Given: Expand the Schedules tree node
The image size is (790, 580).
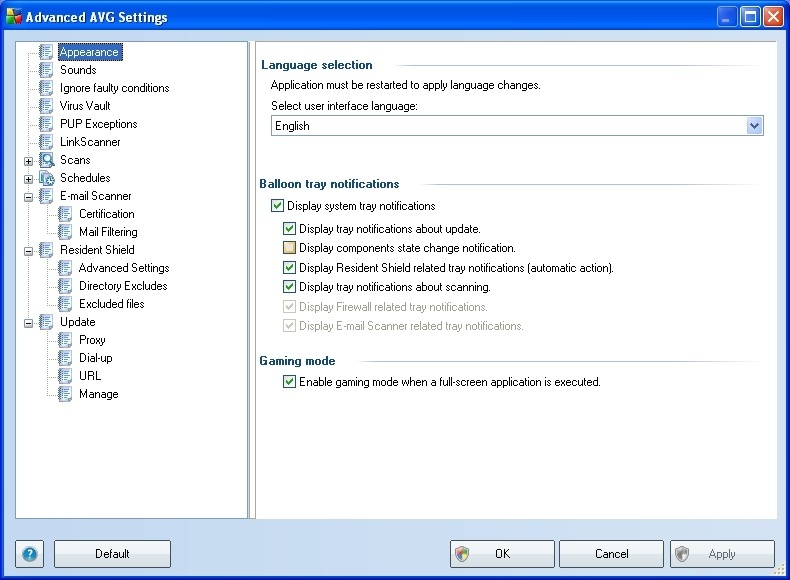Looking at the screenshot, I should [29, 179].
